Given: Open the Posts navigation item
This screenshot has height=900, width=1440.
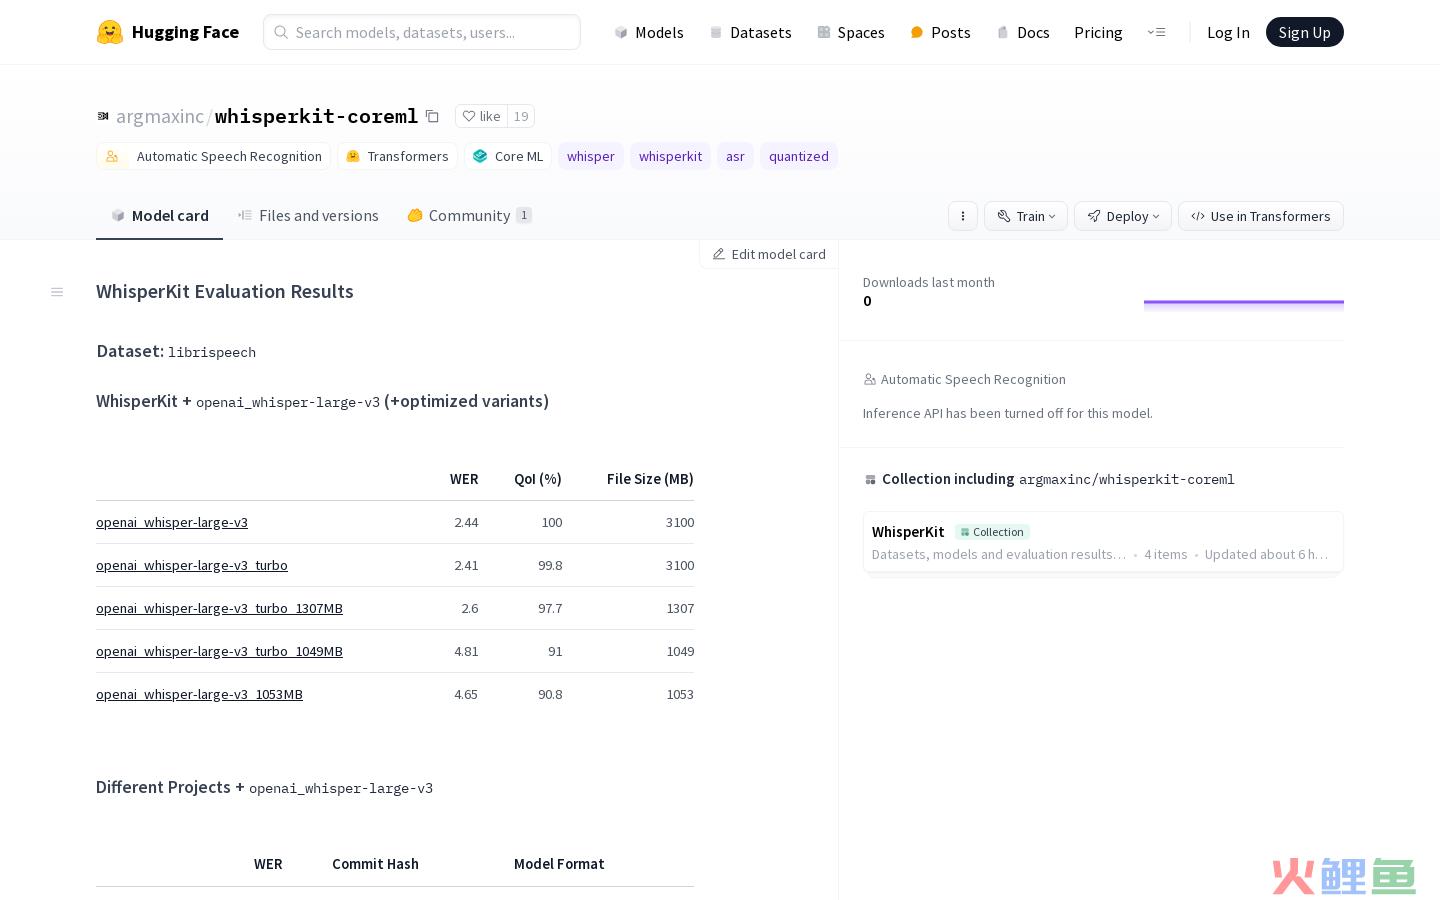Looking at the screenshot, I should tap(940, 32).
